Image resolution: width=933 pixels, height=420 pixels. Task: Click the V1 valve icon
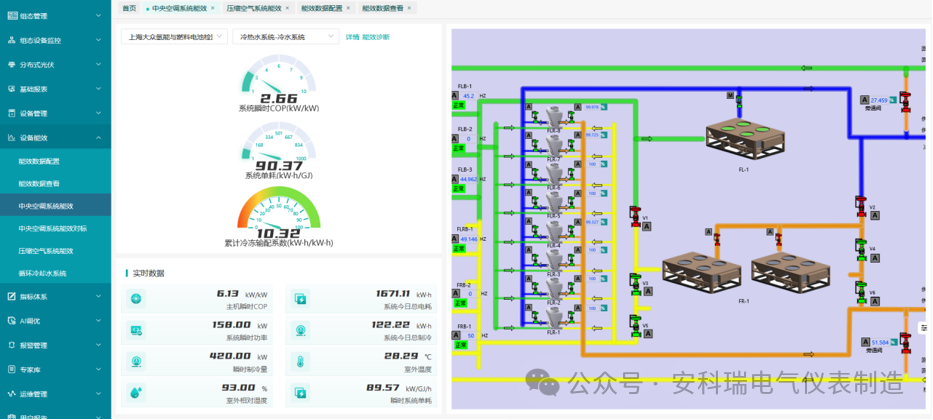[634, 216]
